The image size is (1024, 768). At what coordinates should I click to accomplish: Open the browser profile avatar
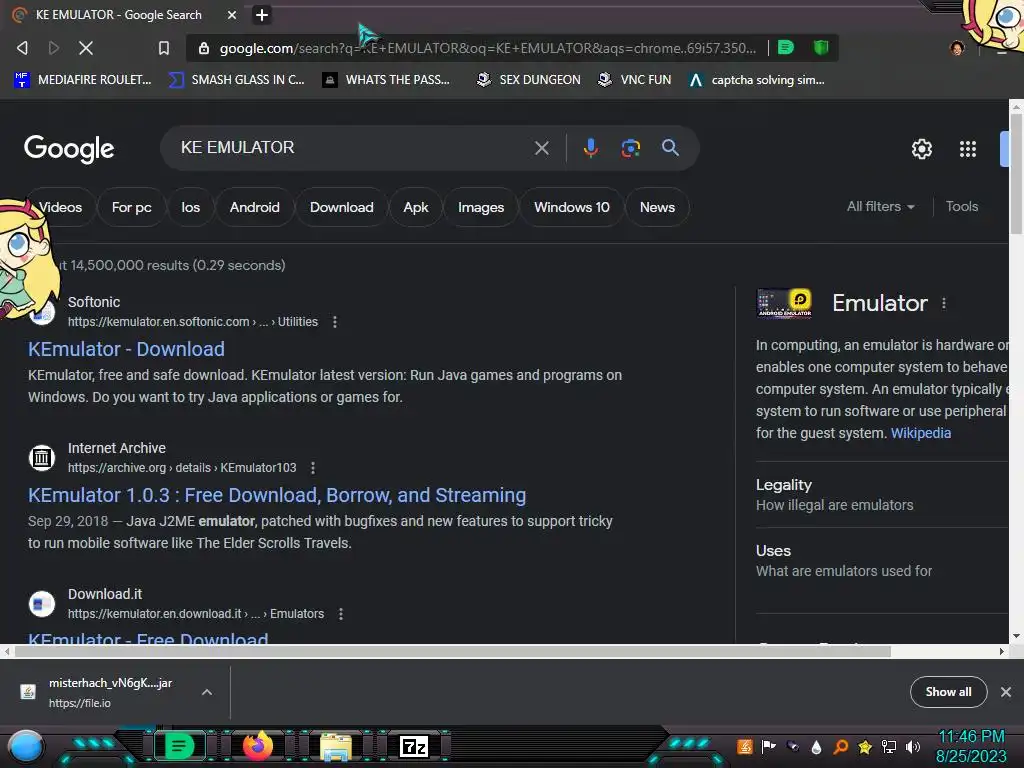[x=957, y=48]
